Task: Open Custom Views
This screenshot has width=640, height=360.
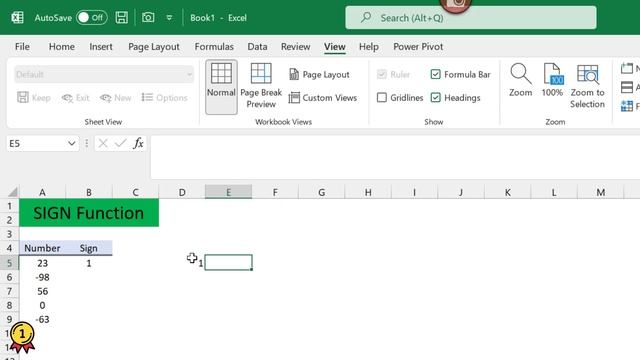Action: point(322,98)
